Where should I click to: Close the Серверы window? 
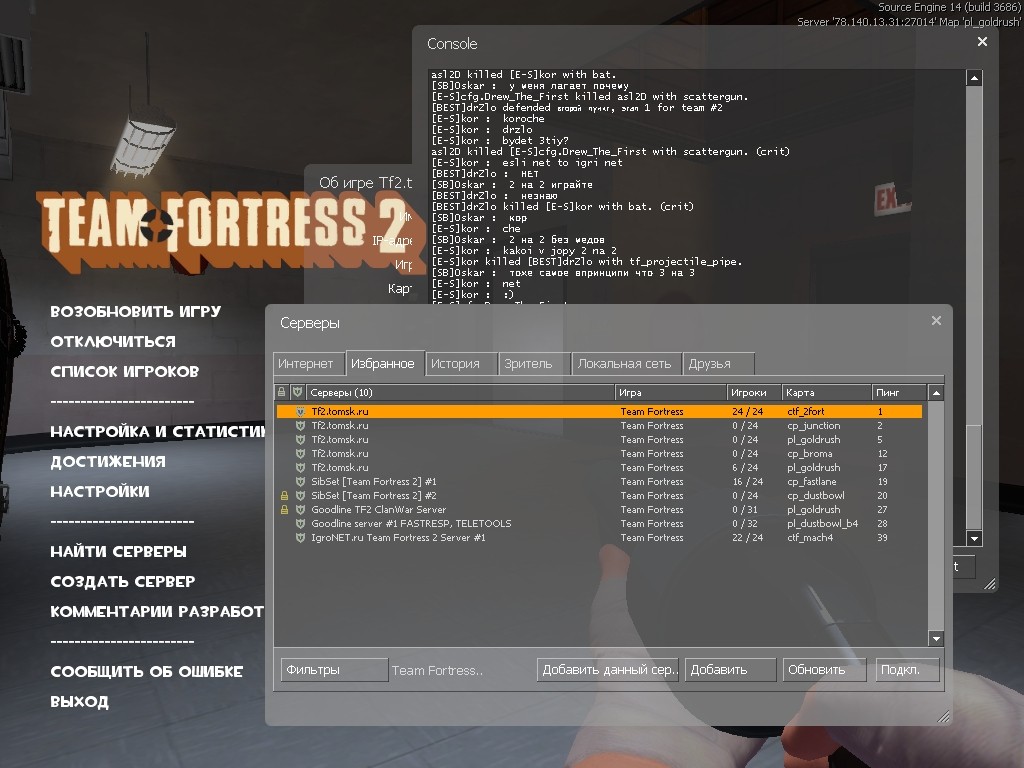tap(936, 321)
